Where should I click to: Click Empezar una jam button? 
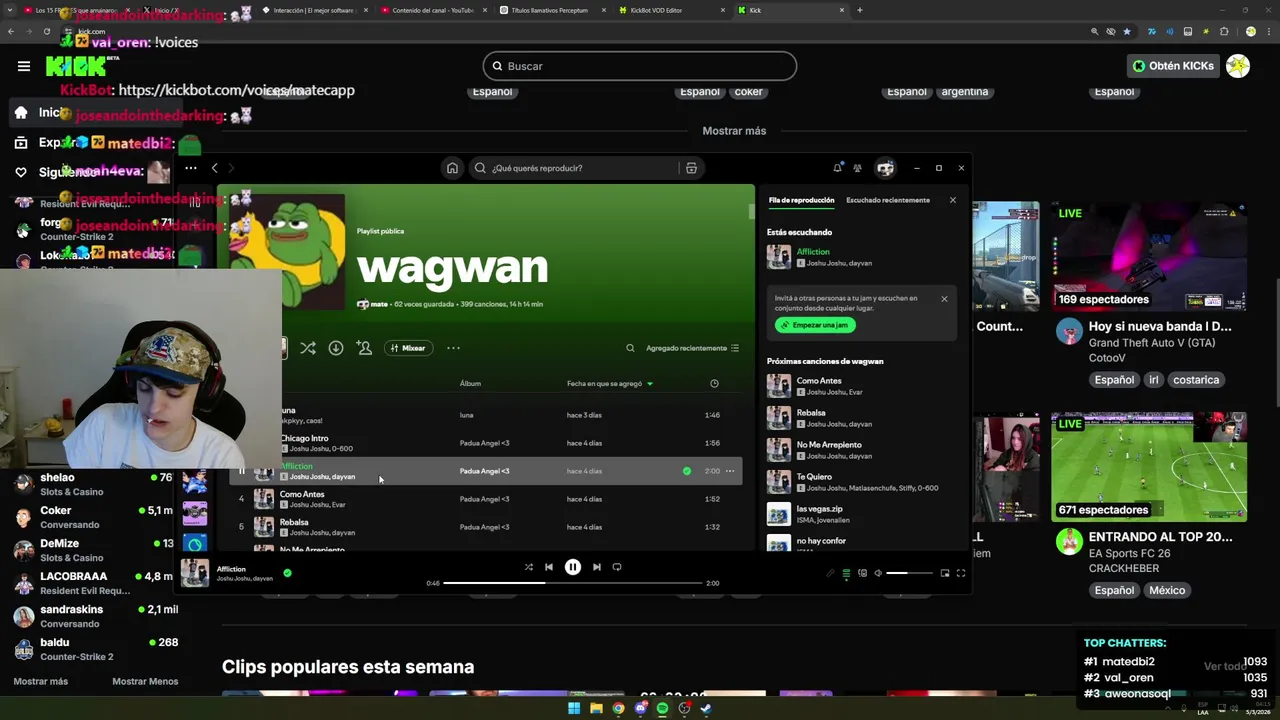[815, 325]
